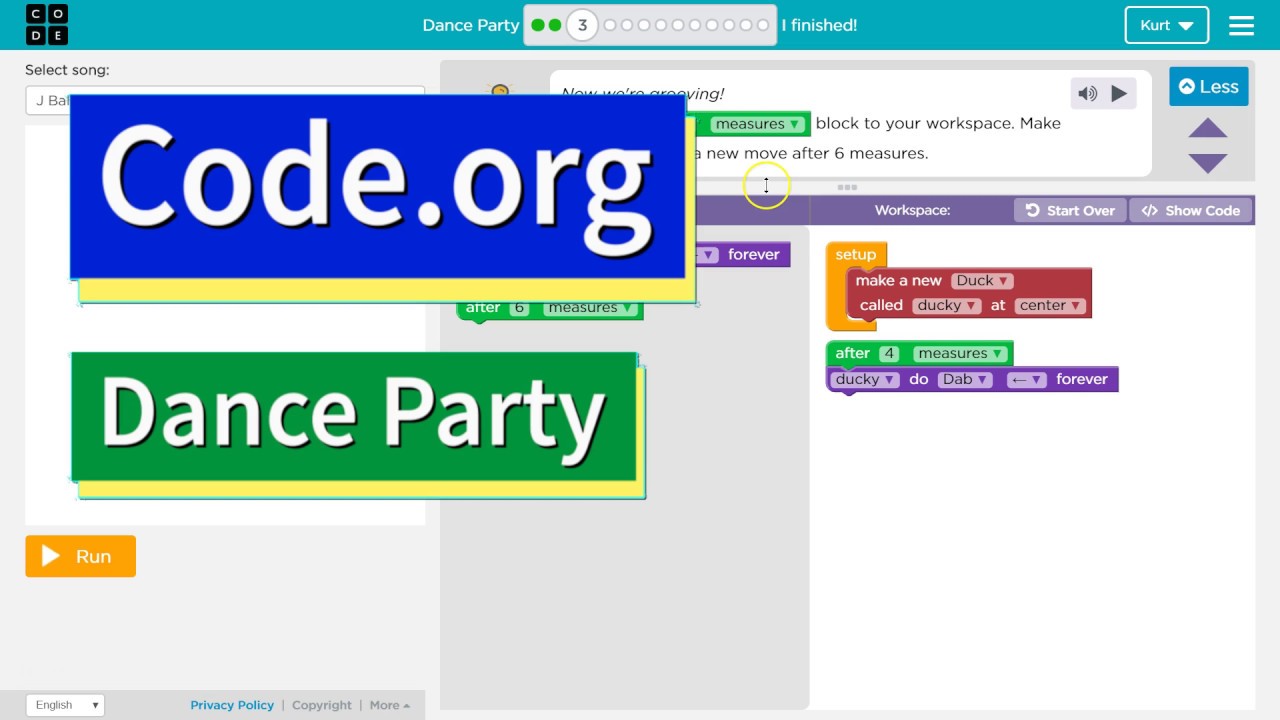The width and height of the screenshot is (1280, 720).
Task: Open the Copyright link
Action: point(322,705)
